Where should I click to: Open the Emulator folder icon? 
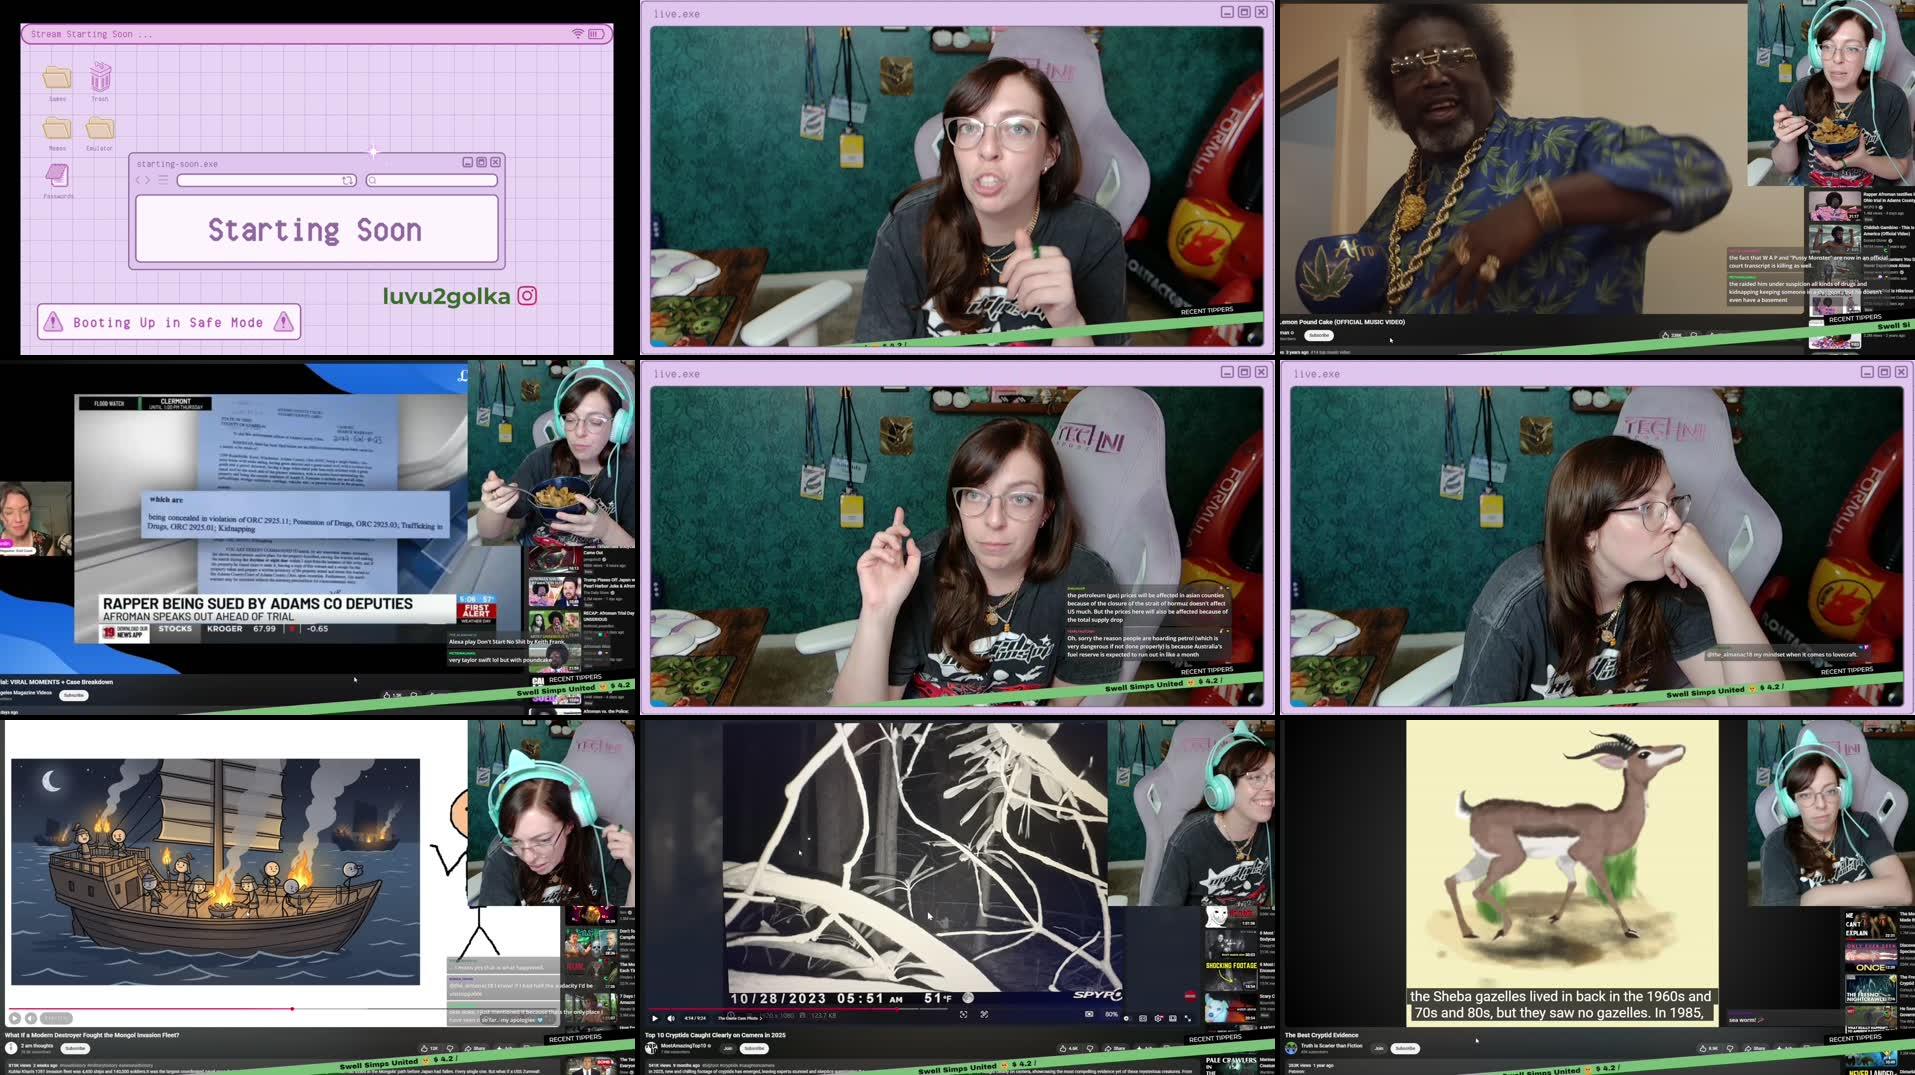click(100, 128)
